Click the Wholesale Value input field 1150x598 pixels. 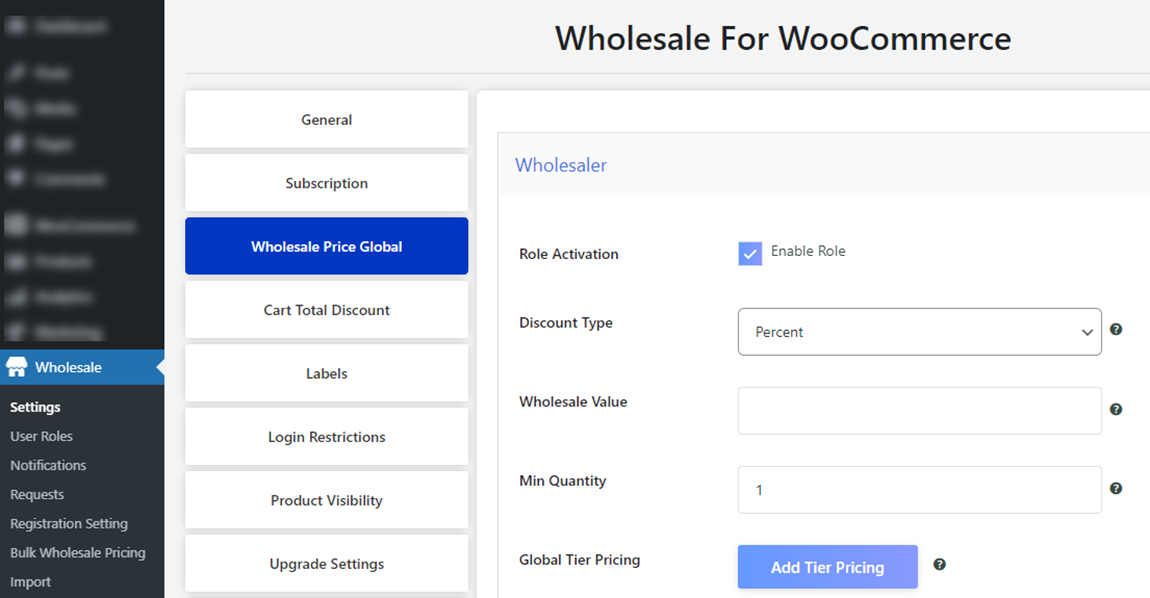coord(919,411)
